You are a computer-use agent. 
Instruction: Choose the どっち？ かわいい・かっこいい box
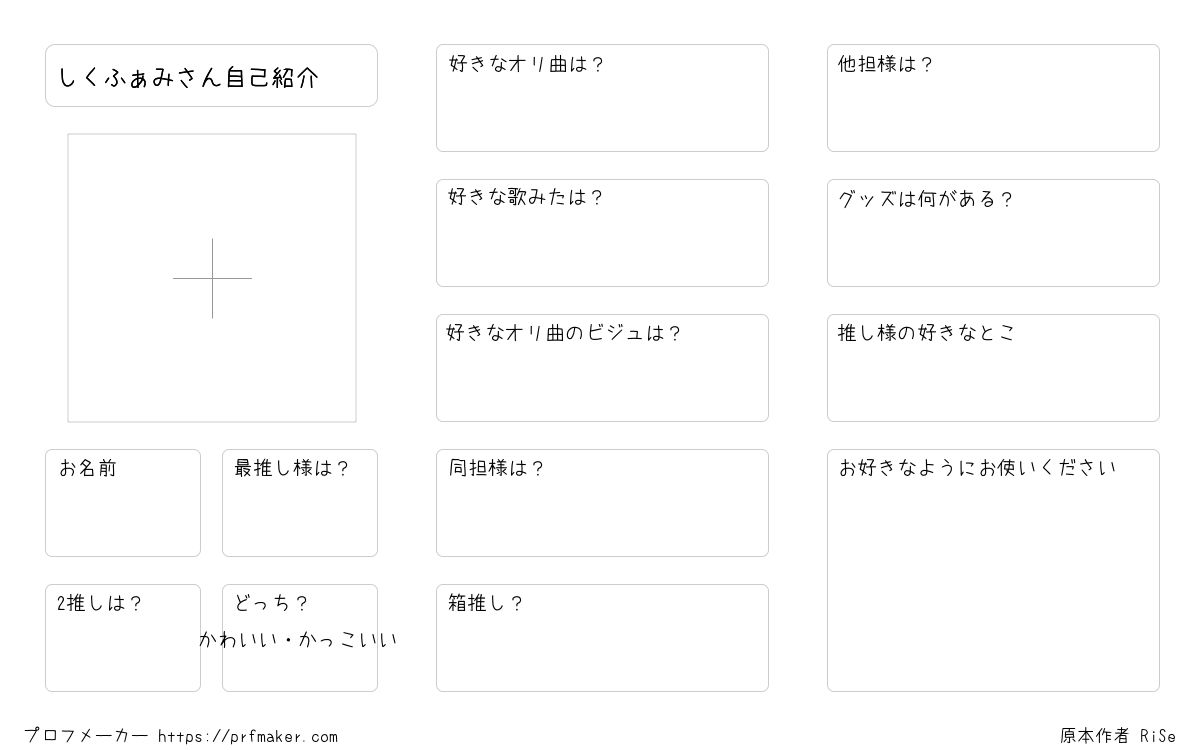coord(300,638)
